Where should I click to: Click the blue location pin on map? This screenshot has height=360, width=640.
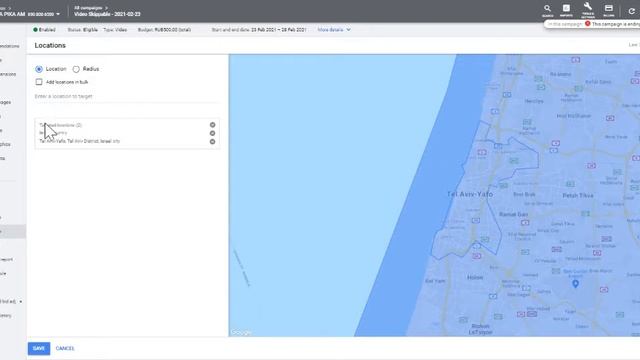click(575, 283)
